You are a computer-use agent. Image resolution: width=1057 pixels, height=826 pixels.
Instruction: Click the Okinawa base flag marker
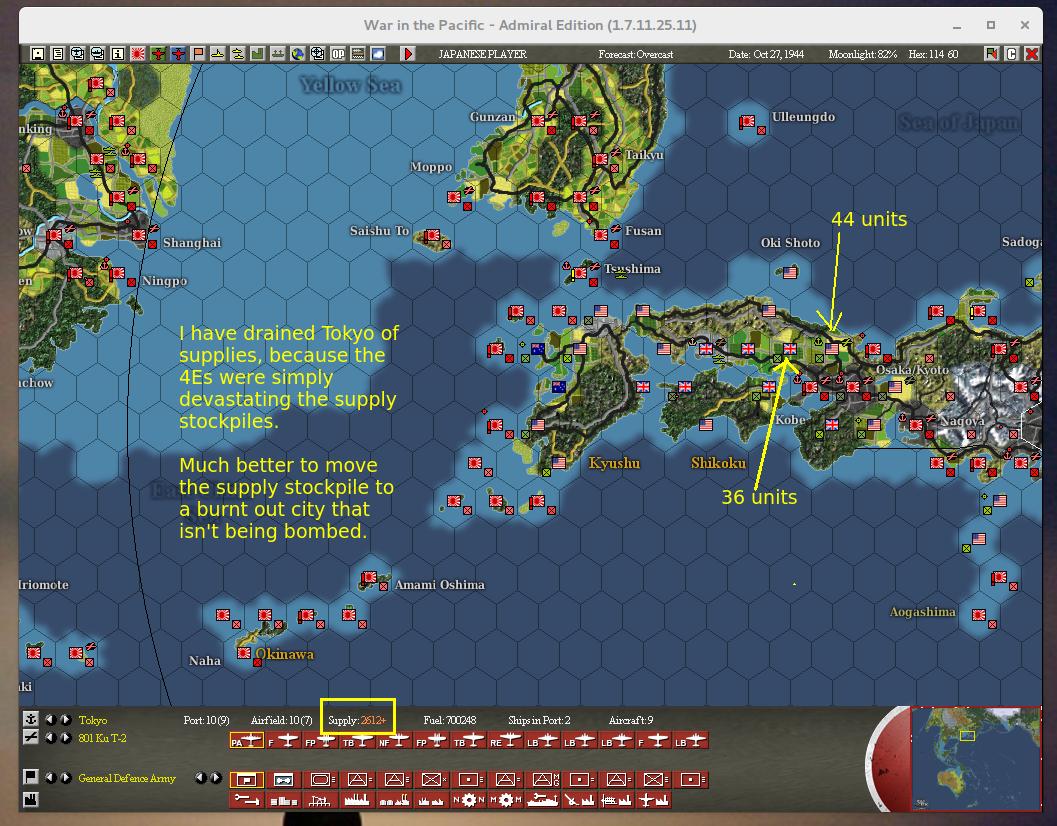pyautogui.click(x=244, y=653)
